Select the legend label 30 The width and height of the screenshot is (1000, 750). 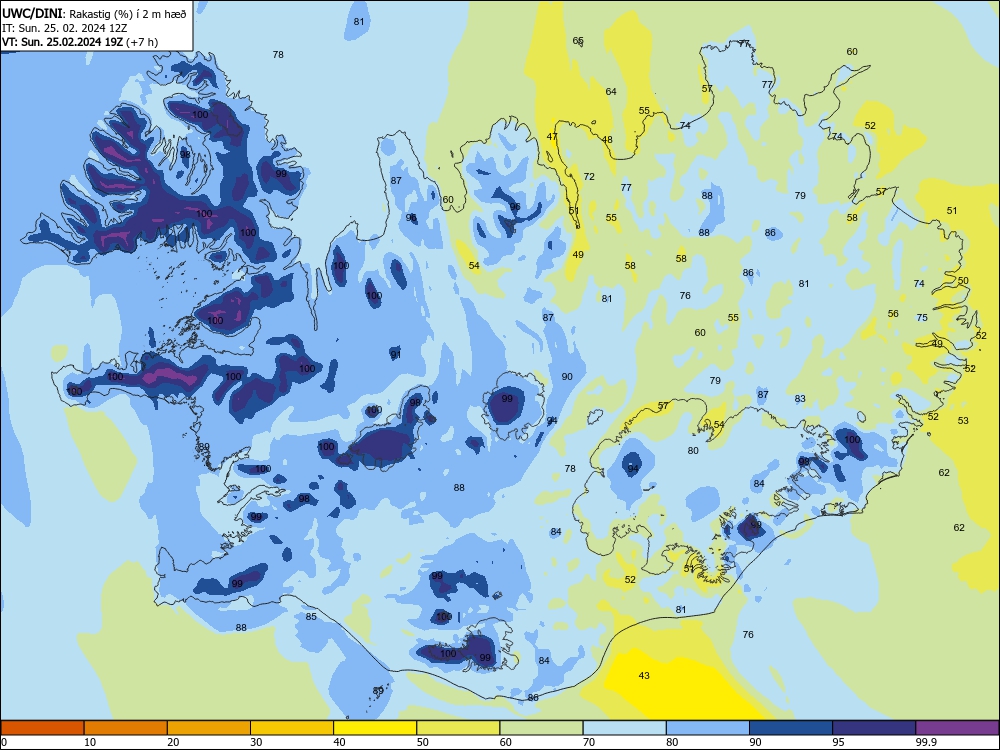pyautogui.click(x=256, y=742)
